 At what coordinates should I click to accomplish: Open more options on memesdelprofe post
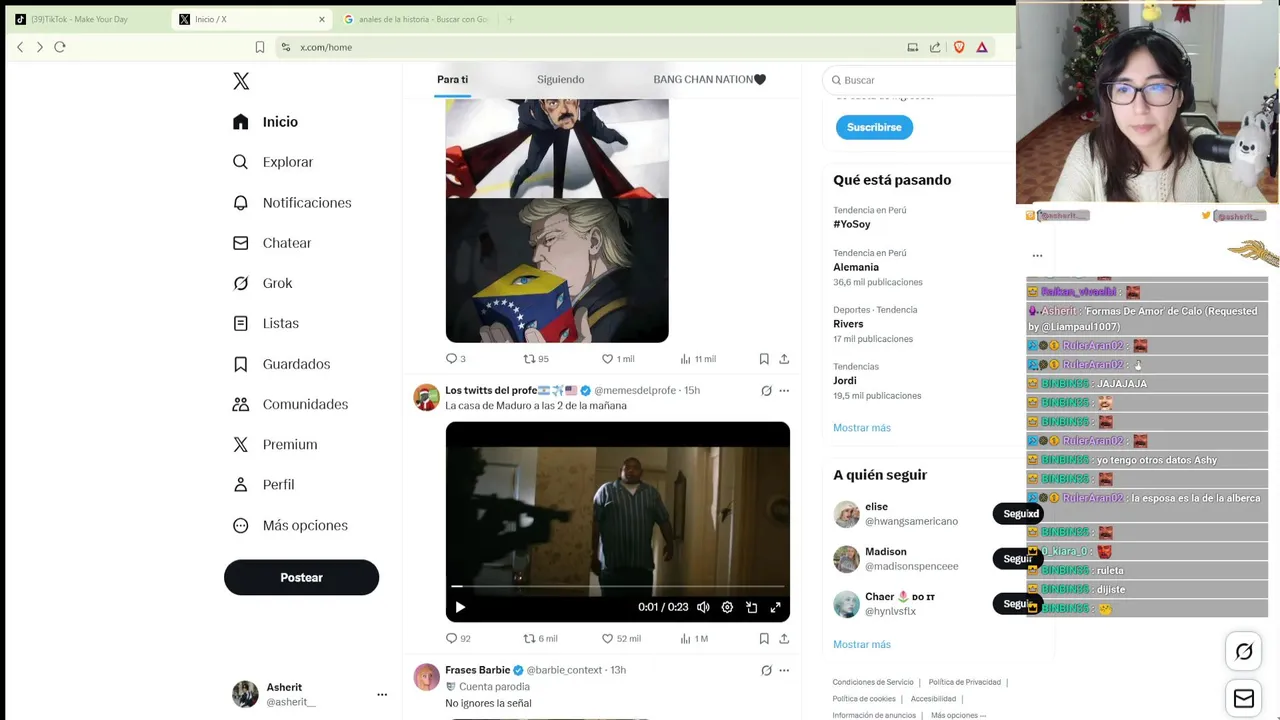pyautogui.click(x=784, y=391)
